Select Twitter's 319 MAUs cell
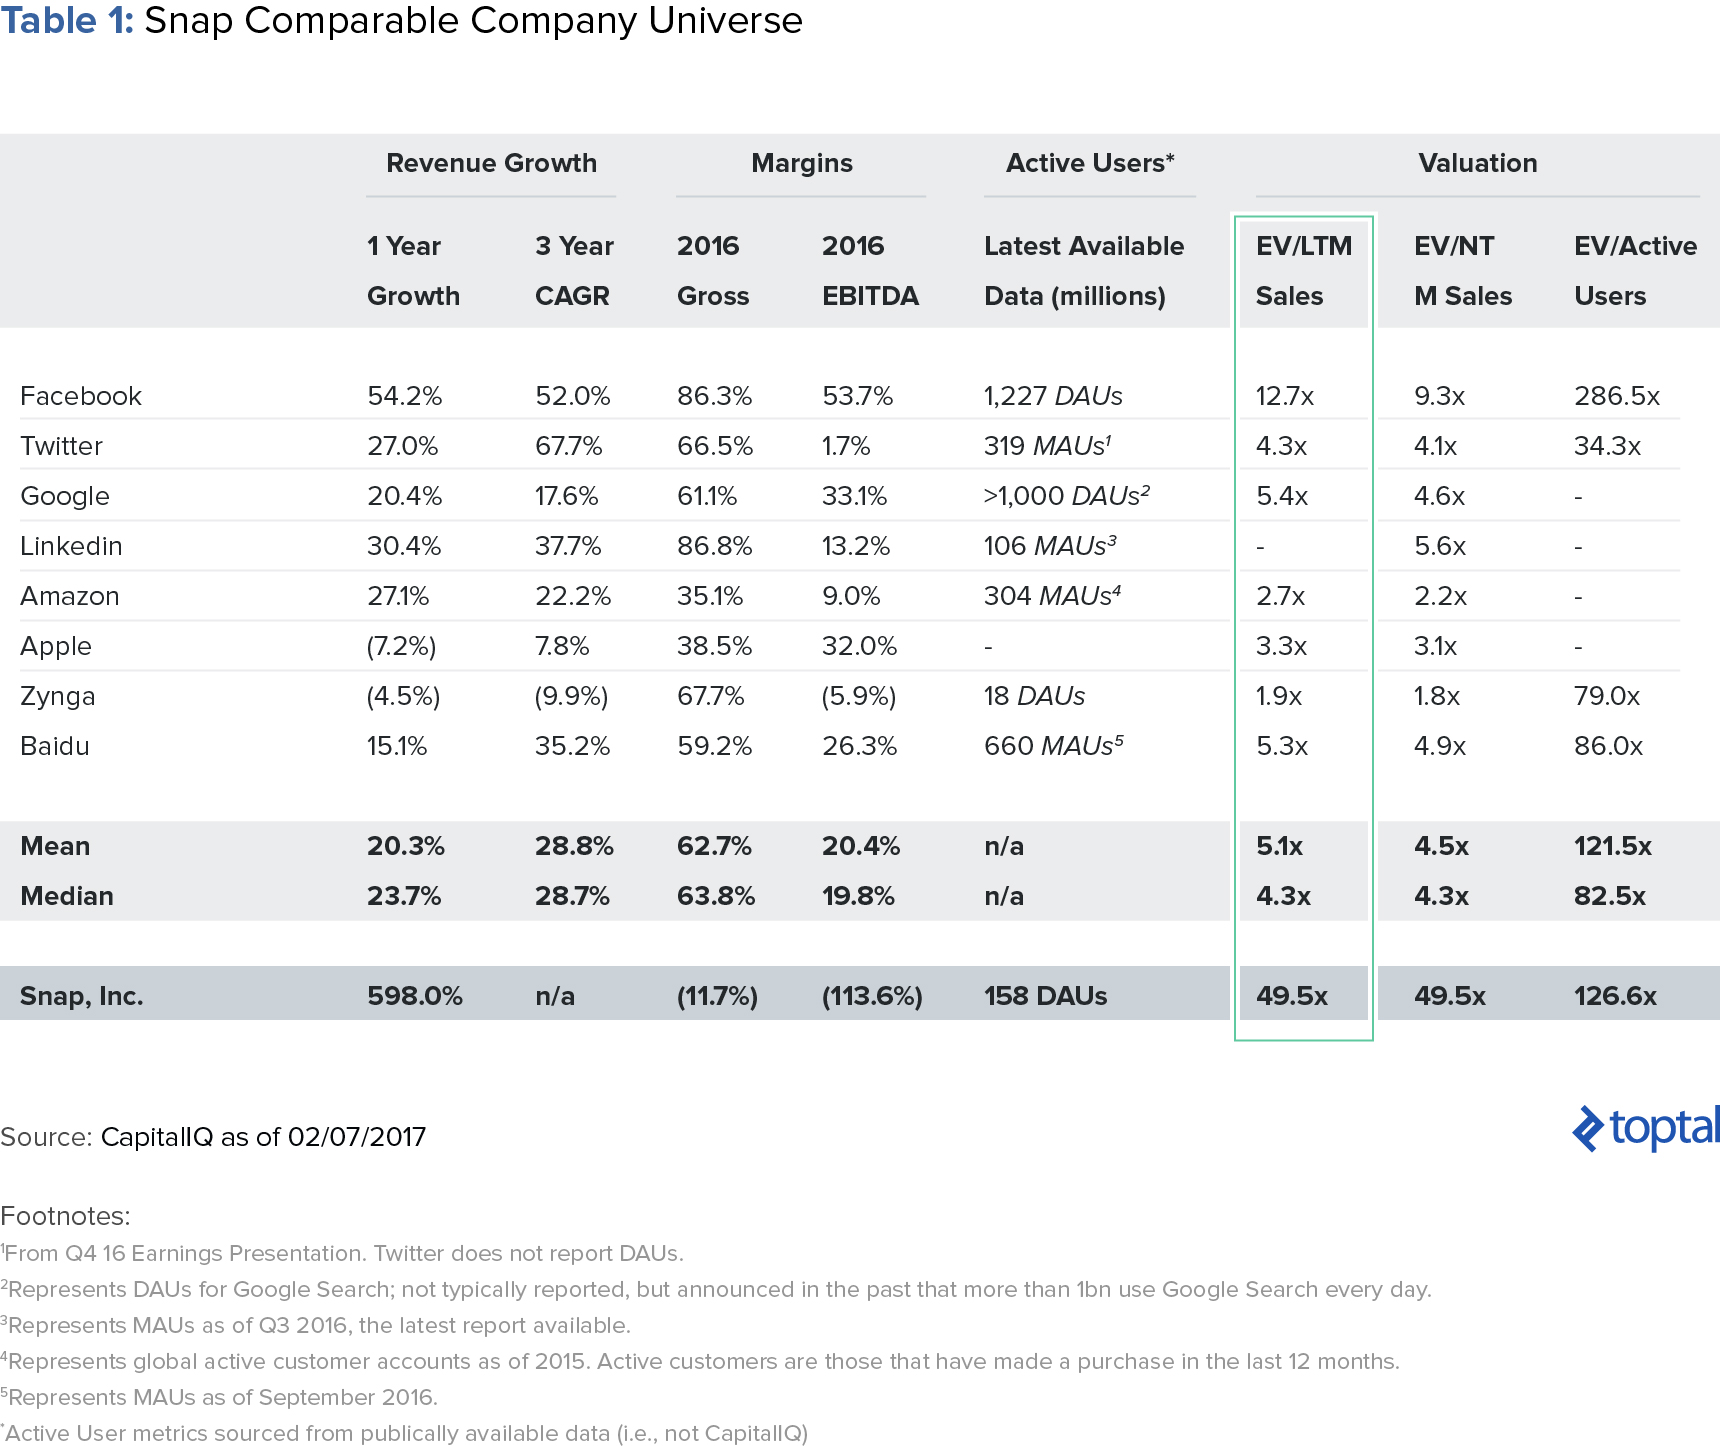The image size is (1720, 1446). (x=1047, y=446)
